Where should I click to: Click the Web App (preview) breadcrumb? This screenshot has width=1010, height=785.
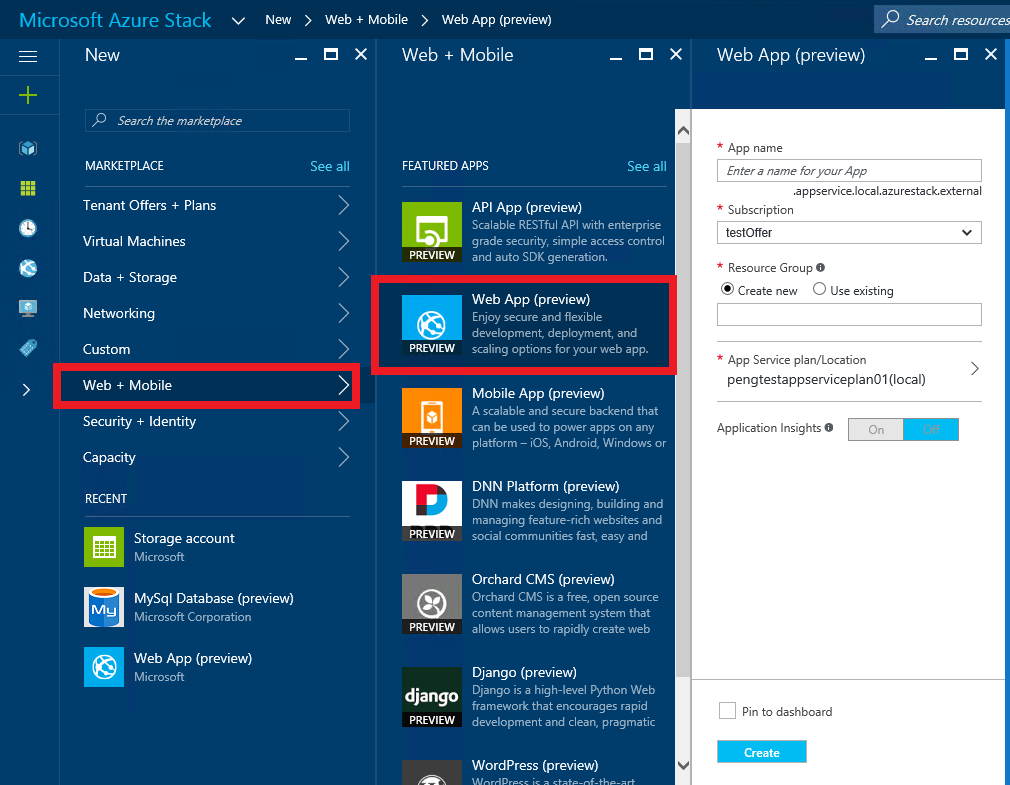tap(497, 20)
